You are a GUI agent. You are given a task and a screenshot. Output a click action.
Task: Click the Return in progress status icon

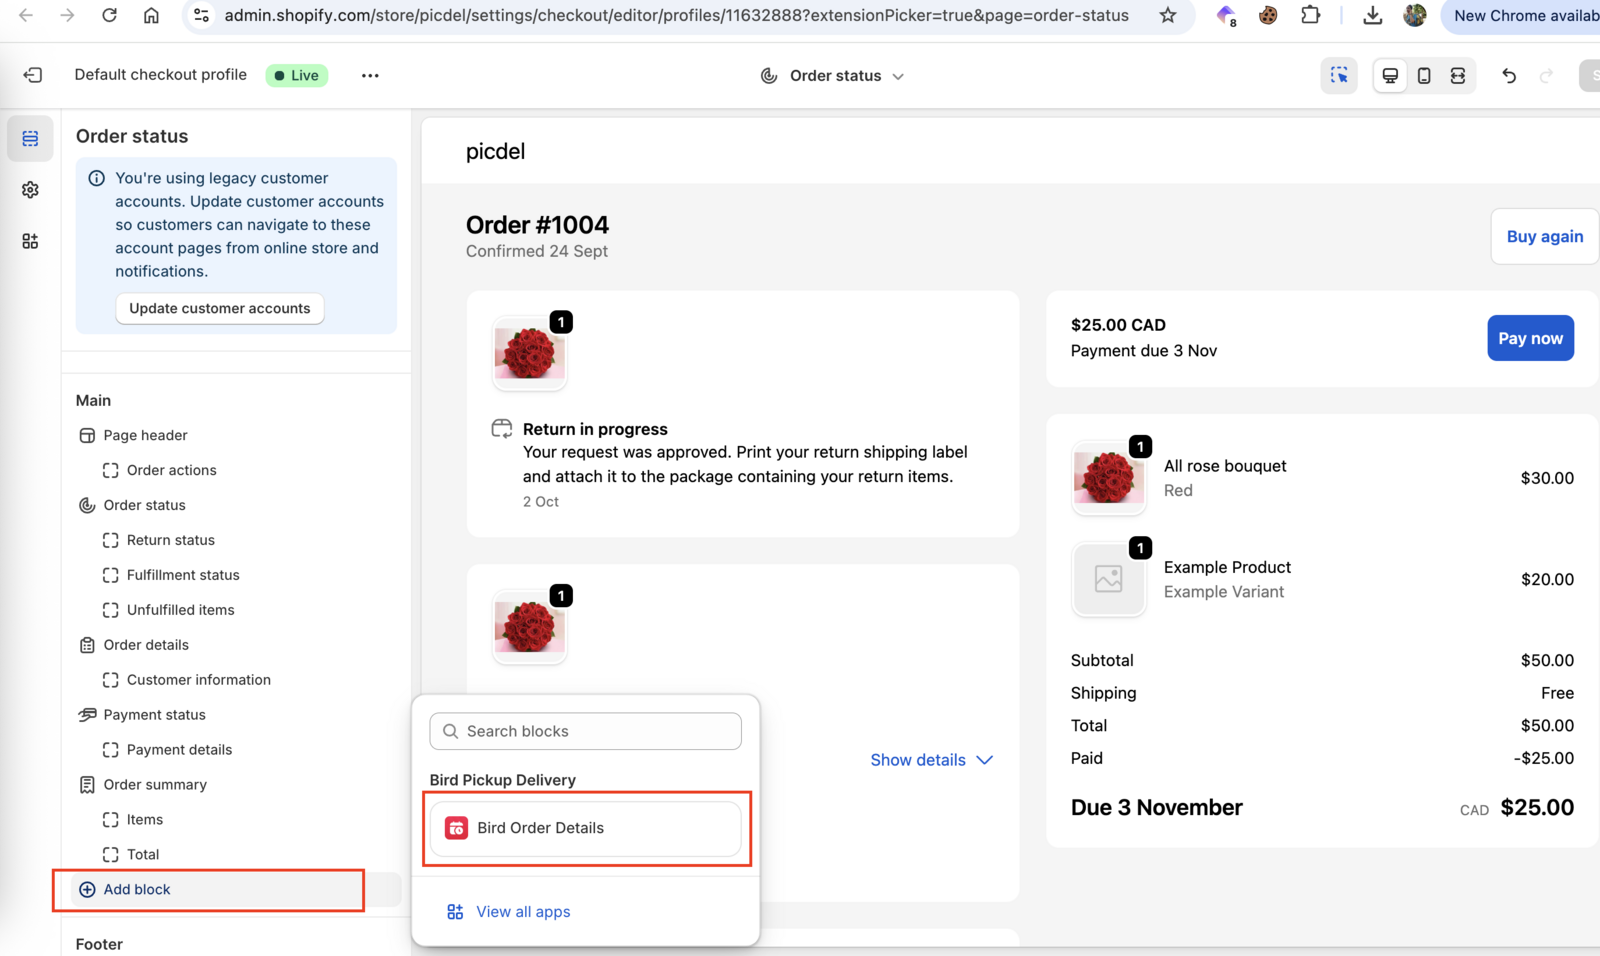tap(502, 429)
